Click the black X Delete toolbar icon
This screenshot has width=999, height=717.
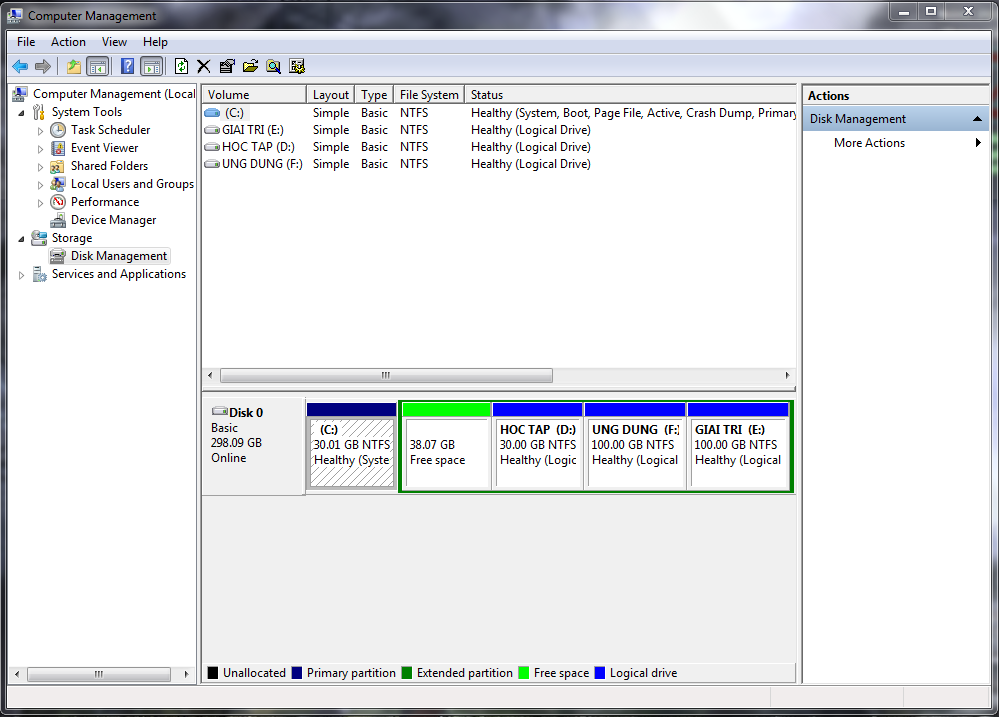204,67
